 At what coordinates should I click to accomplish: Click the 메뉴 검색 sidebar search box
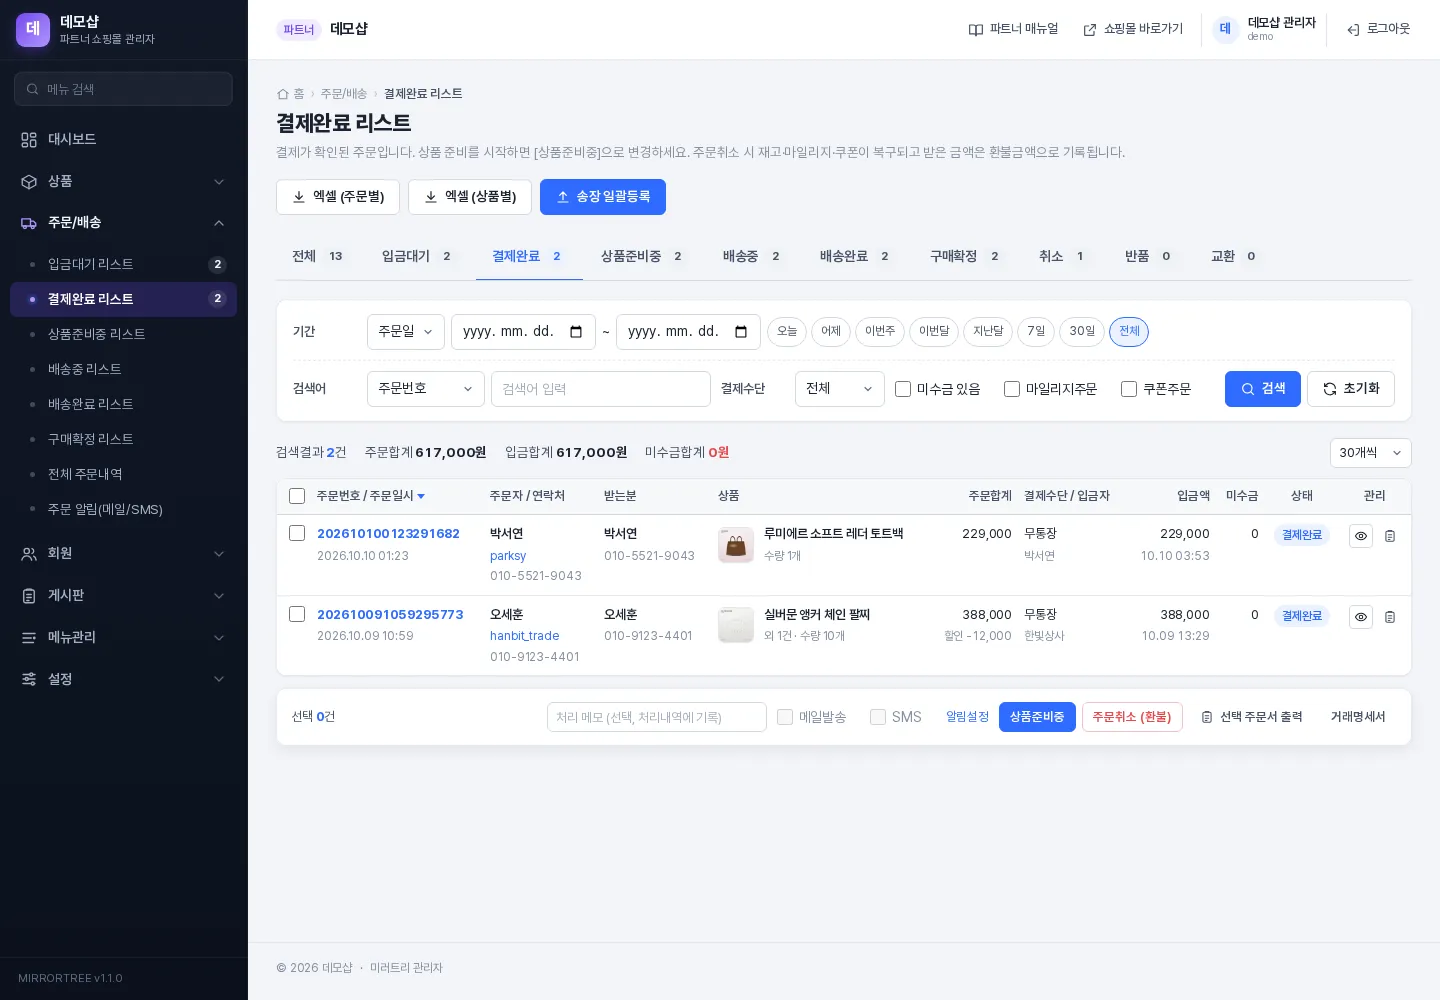(x=124, y=89)
